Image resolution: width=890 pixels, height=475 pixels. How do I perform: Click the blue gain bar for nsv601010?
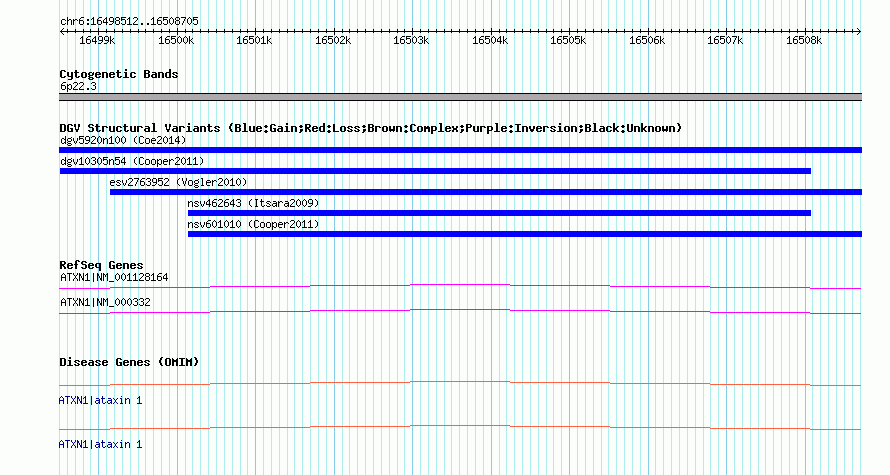pos(525,234)
